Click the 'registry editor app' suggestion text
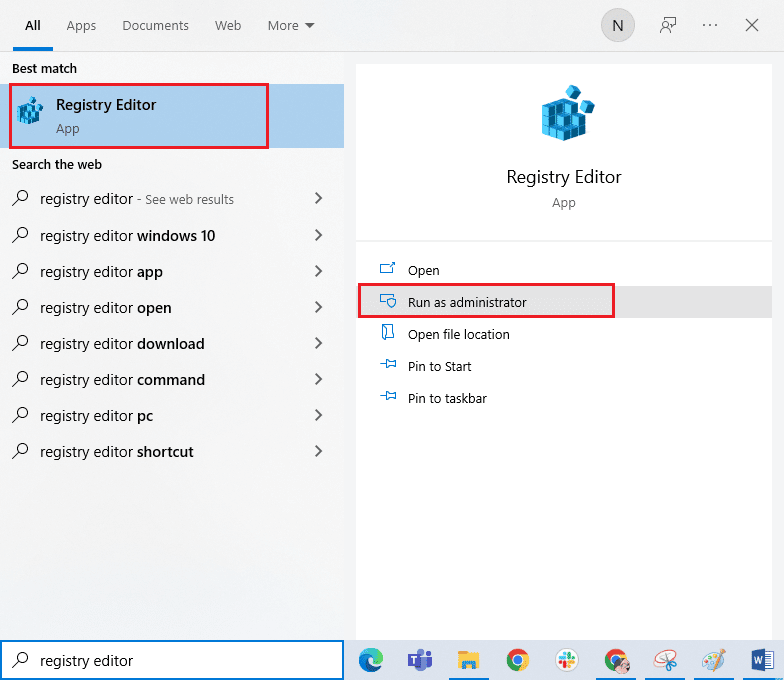 tap(102, 272)
